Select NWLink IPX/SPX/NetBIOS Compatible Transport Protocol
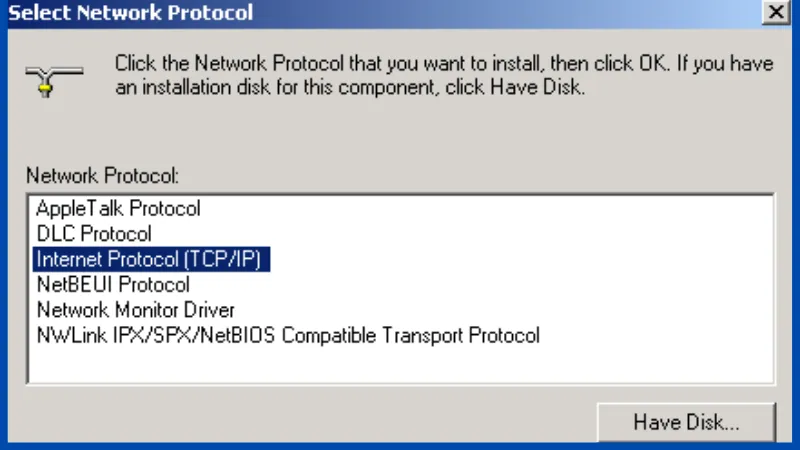The image size is (800, 450). pyautogui.click(x=288, y=335)
